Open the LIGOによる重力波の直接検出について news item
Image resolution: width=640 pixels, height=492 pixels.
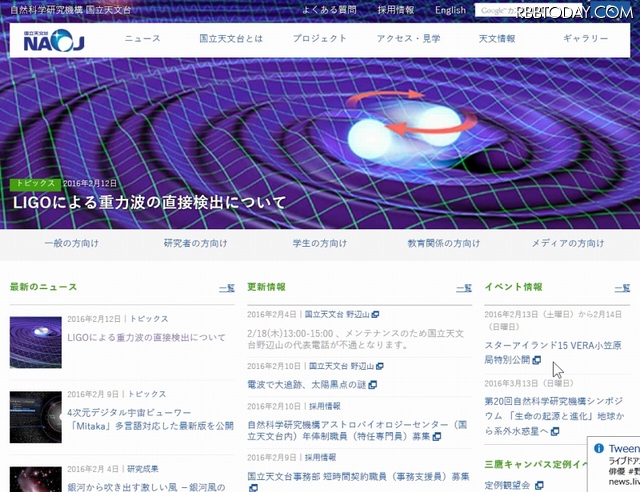(x=146, y=337)
